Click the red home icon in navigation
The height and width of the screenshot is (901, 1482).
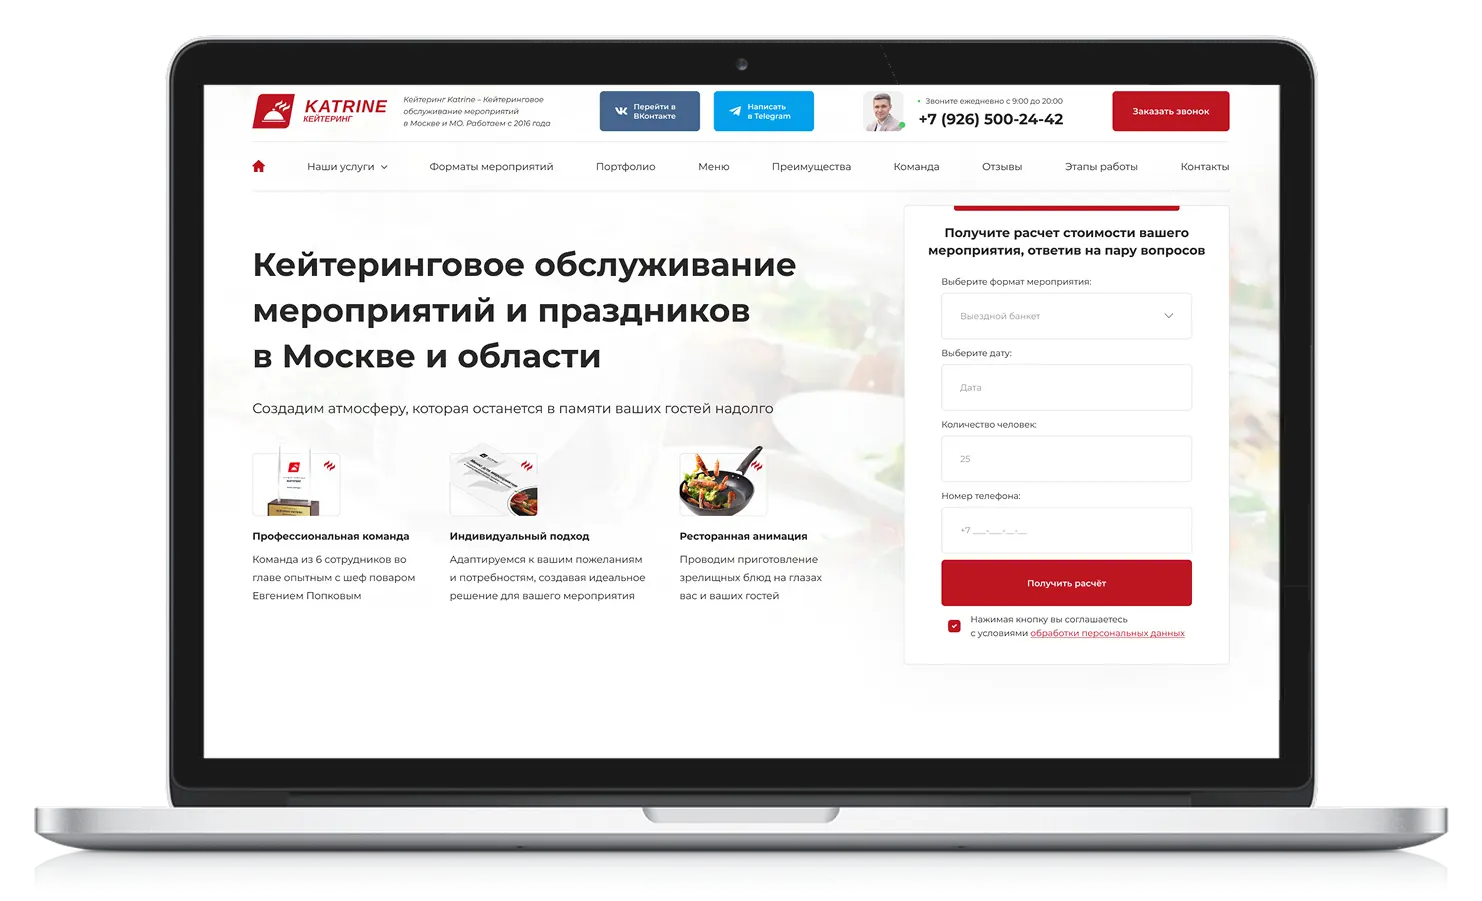click(258, 166)
